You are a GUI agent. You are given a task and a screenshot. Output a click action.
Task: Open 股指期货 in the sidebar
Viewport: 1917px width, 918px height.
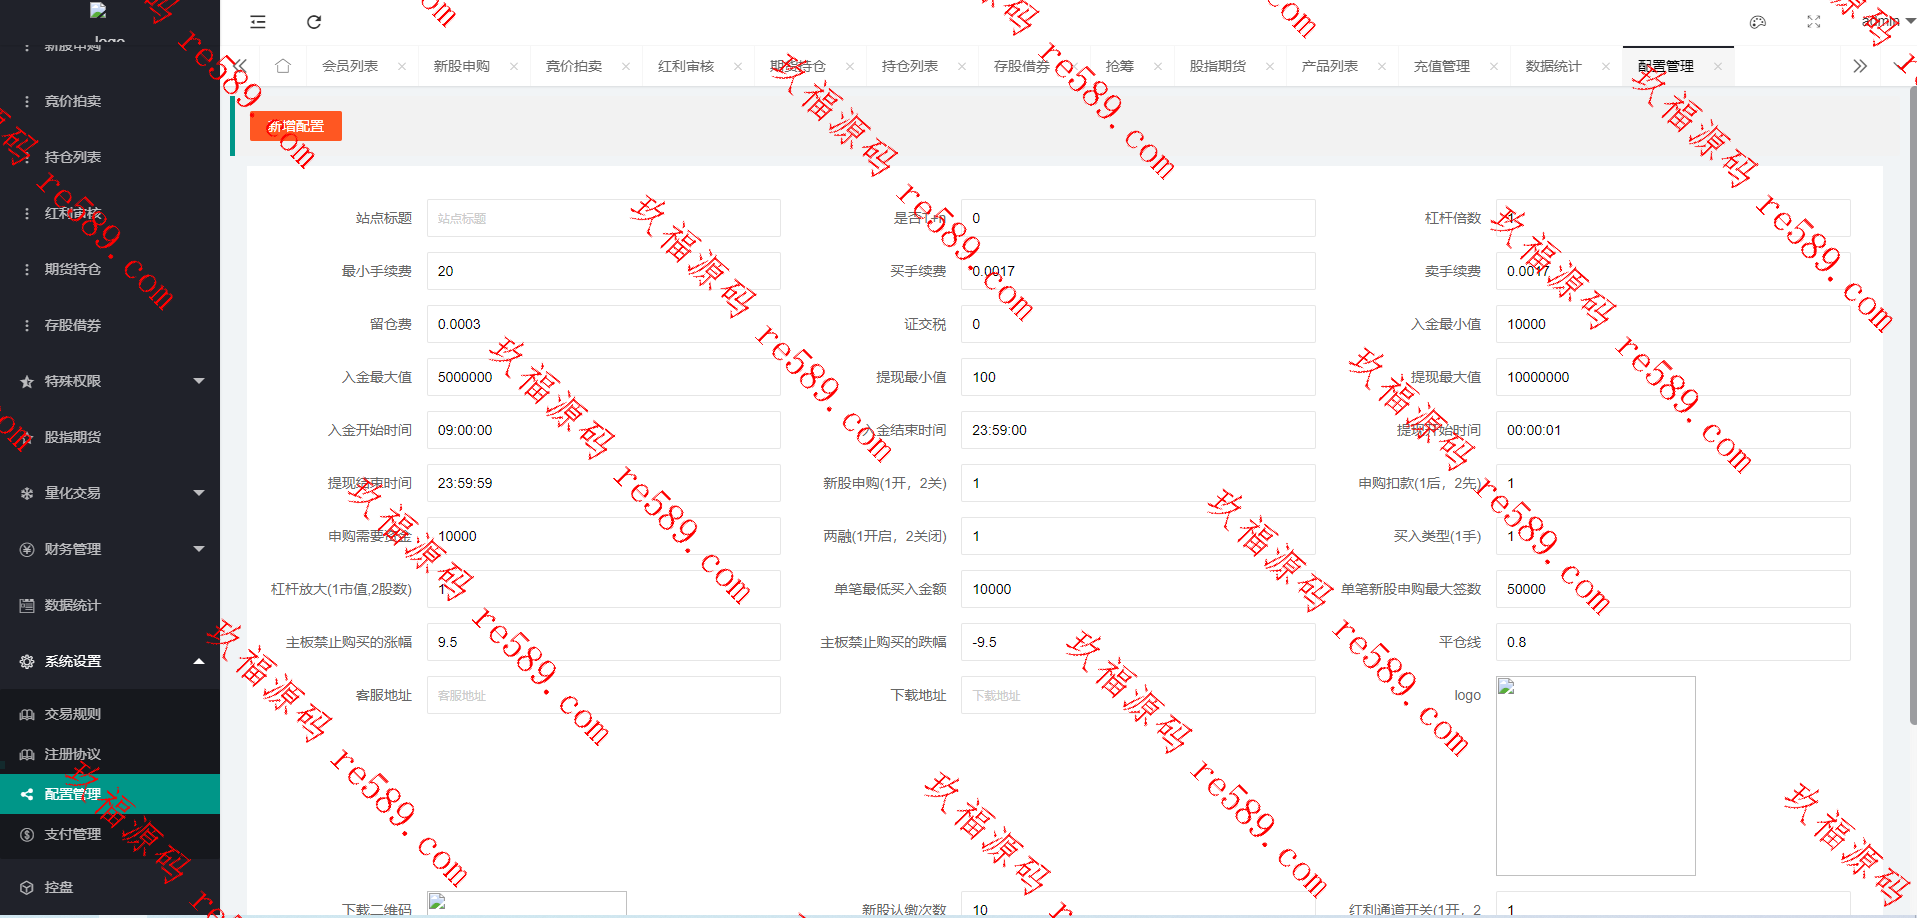click(x=110, y=437)
